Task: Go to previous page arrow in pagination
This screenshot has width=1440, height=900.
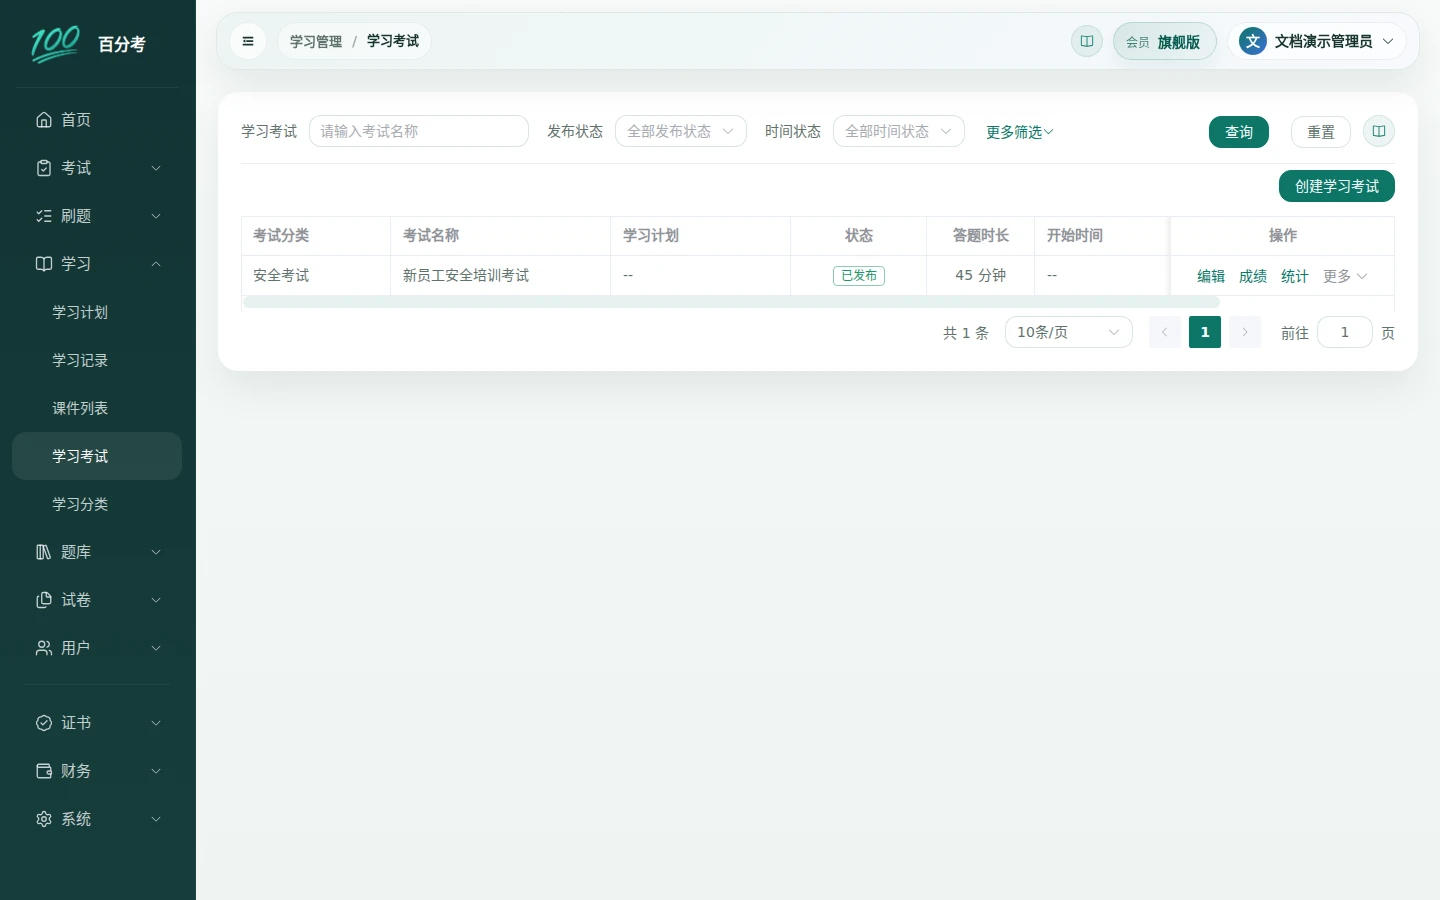Action: click(x=1165, y=332)
